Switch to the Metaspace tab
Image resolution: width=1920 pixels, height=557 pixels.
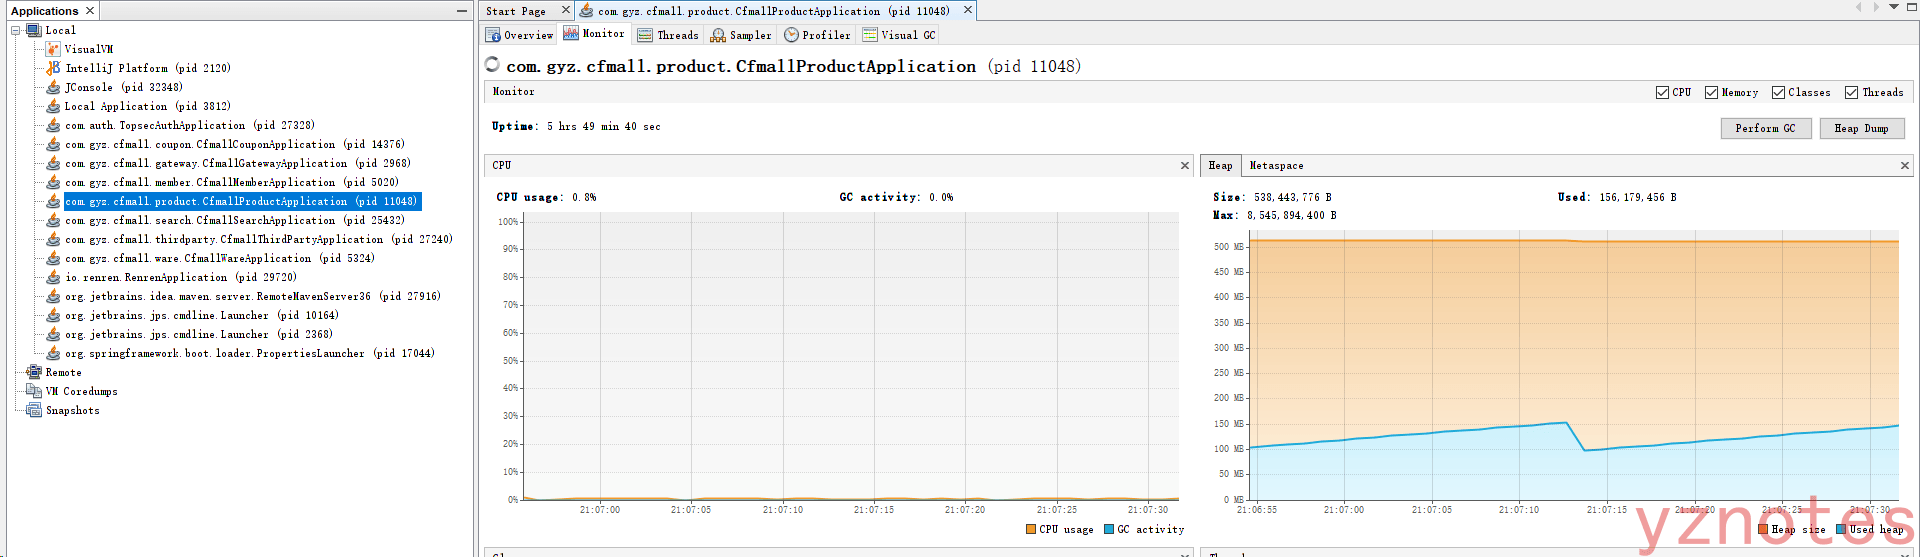[x=1276, y=166]
